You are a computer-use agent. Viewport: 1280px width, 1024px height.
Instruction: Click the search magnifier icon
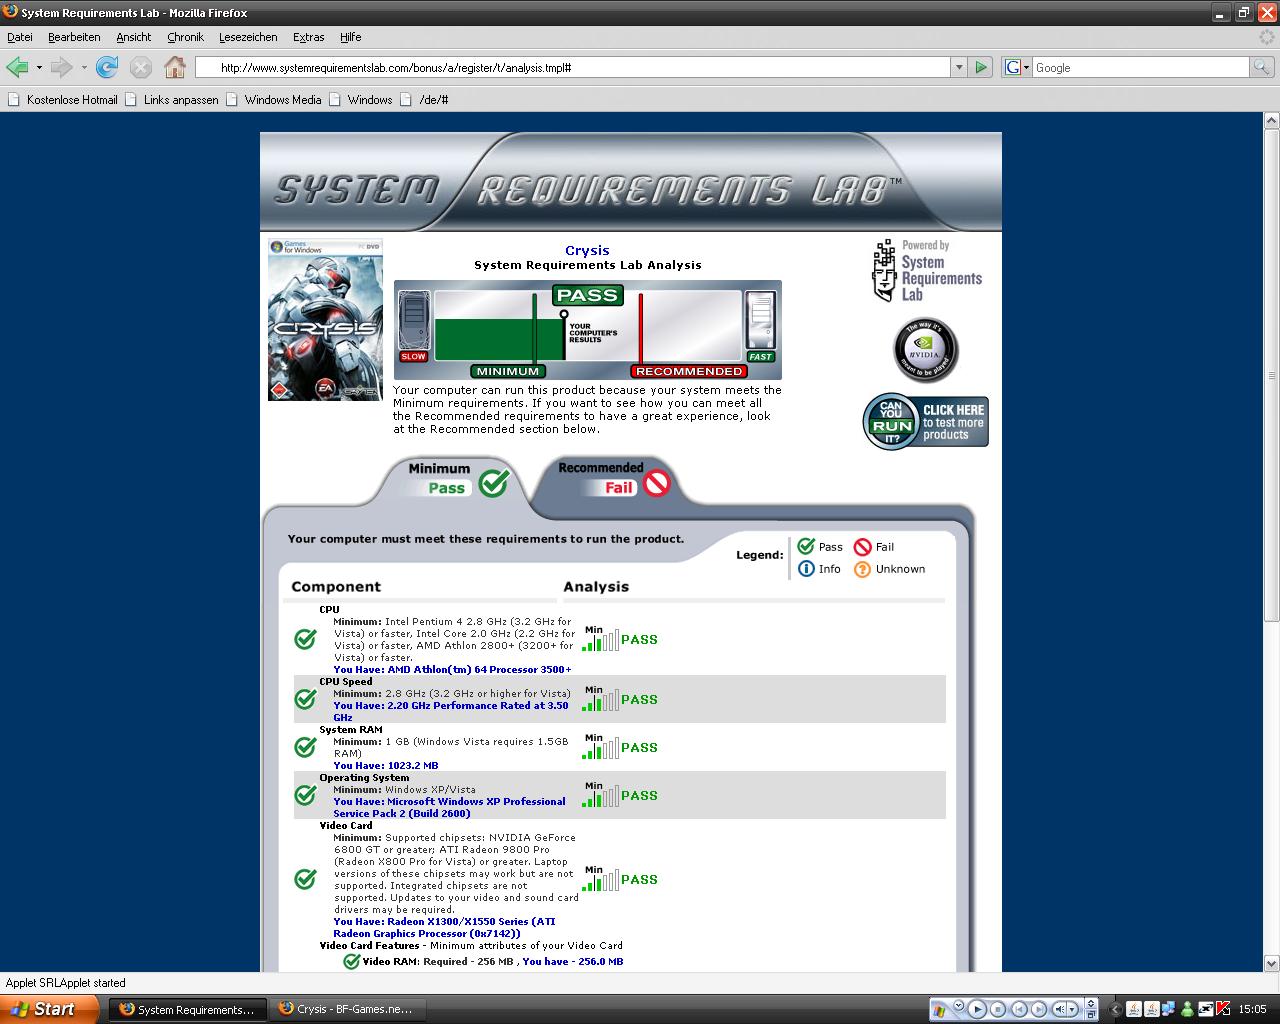(1263, 67)
